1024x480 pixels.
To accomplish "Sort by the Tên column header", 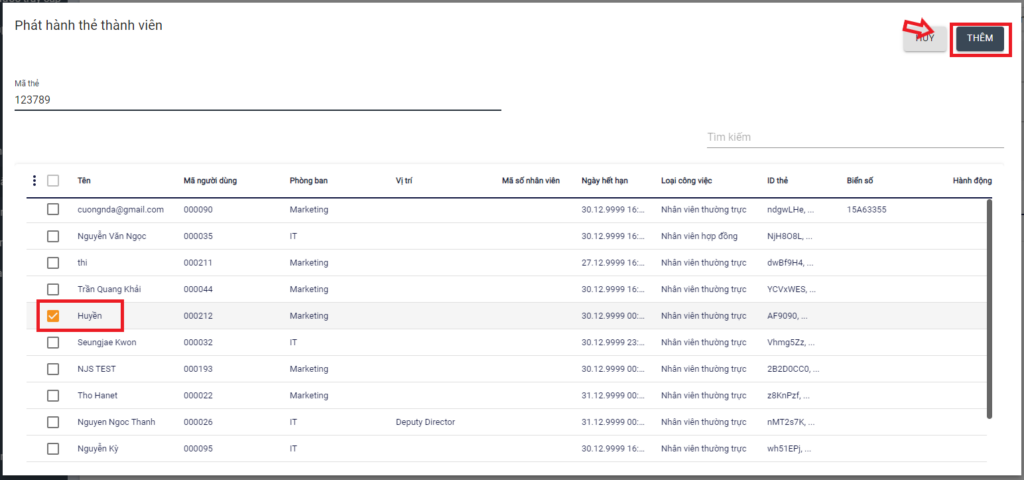I will (x=84, y=181).
